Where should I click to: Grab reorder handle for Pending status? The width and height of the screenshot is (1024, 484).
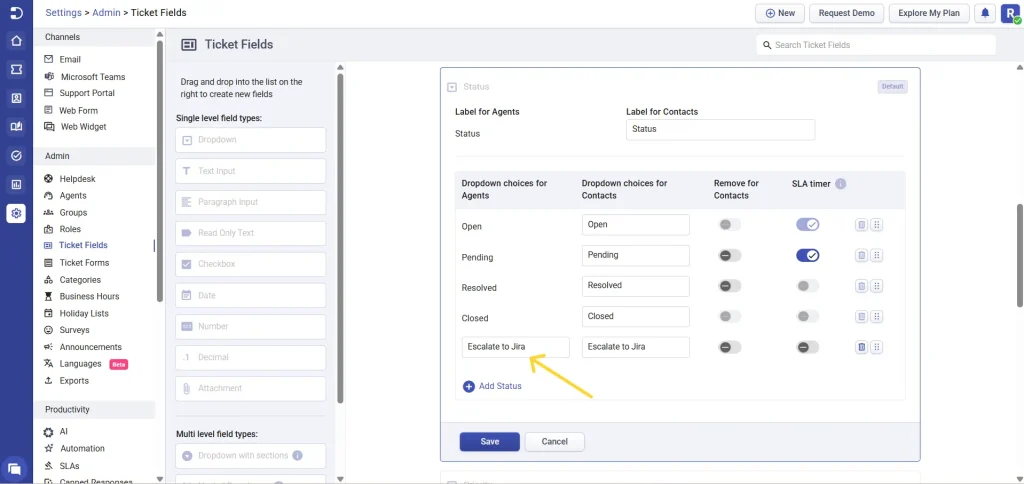point(877,255)
